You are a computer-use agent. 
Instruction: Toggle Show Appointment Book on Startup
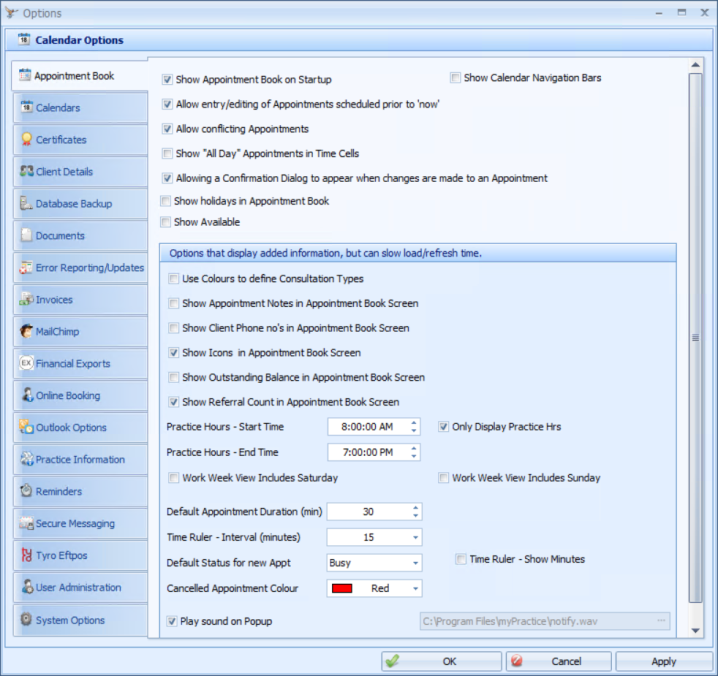tap(167, 80)
